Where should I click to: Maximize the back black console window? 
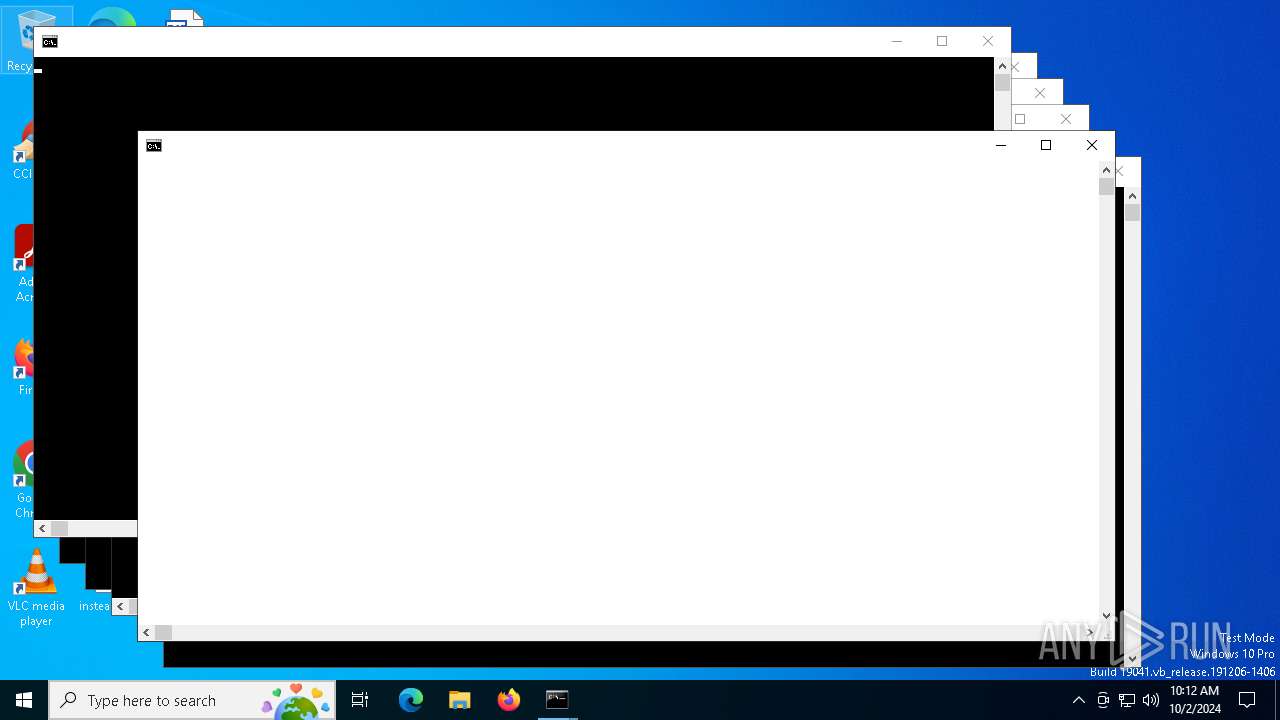click(x=942, y=41)
